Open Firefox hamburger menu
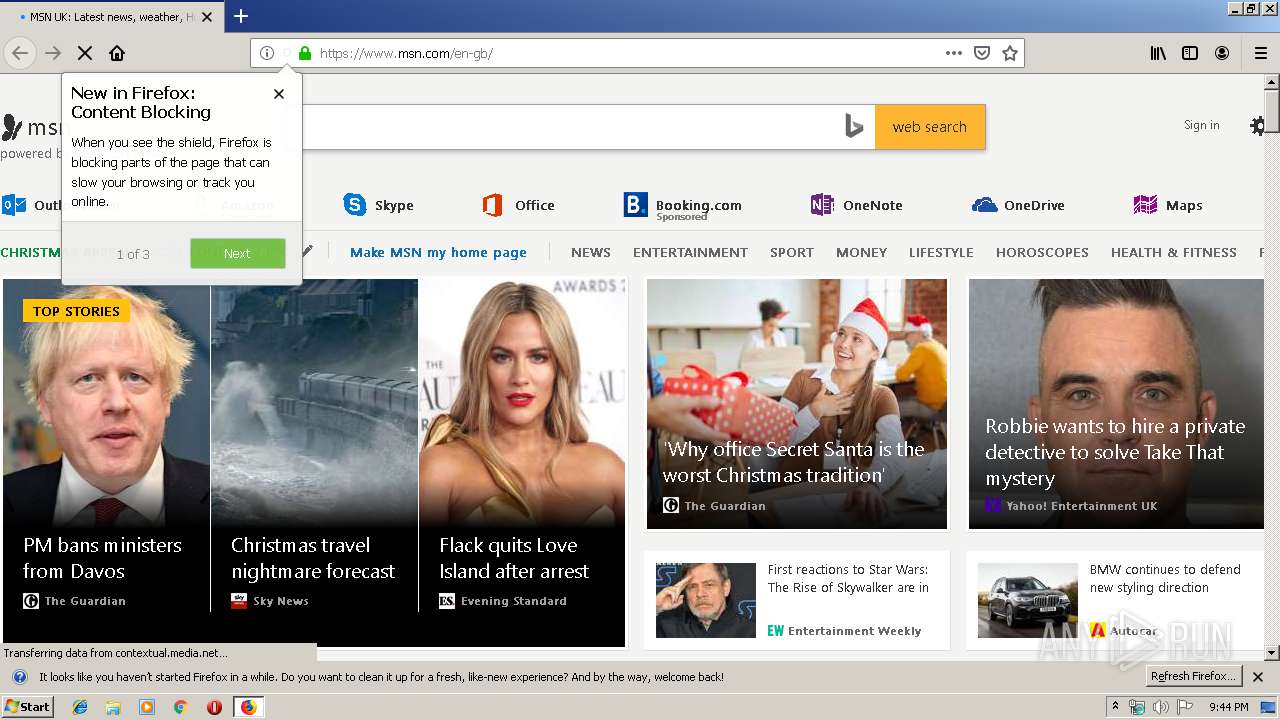The width and height of the screenshot is (1280, 720). [x=1261, y=53]
